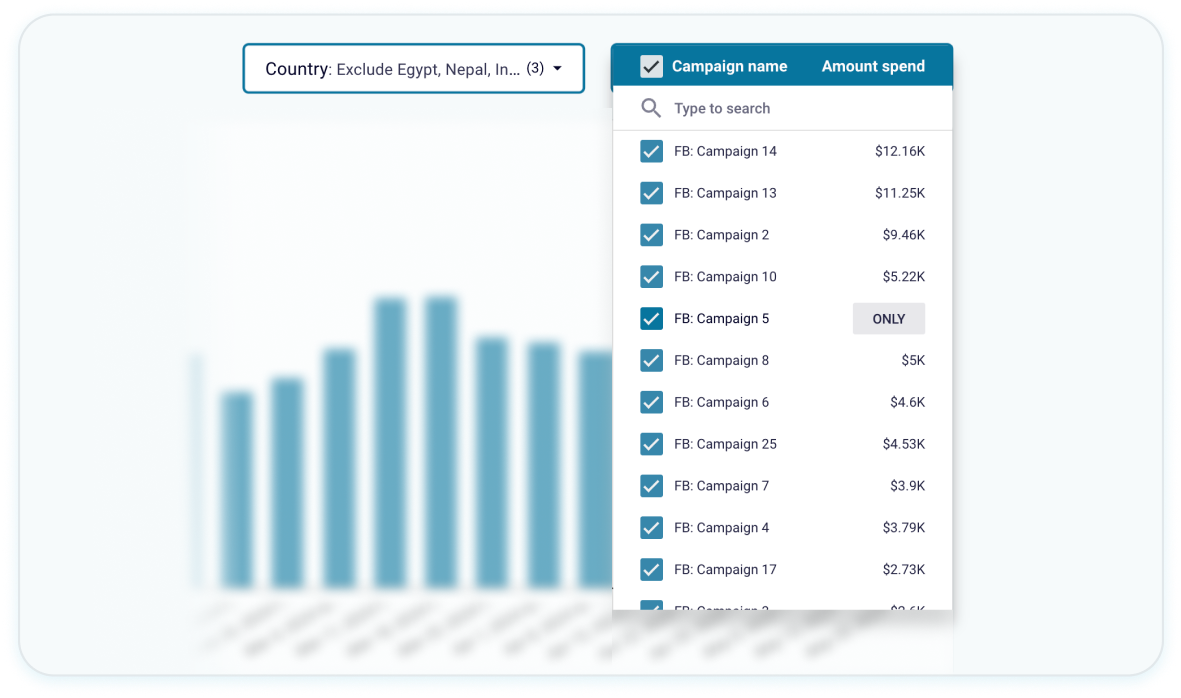Toggle the select-all checkbox in header
Screen dimensions: 1181x698
651,67
